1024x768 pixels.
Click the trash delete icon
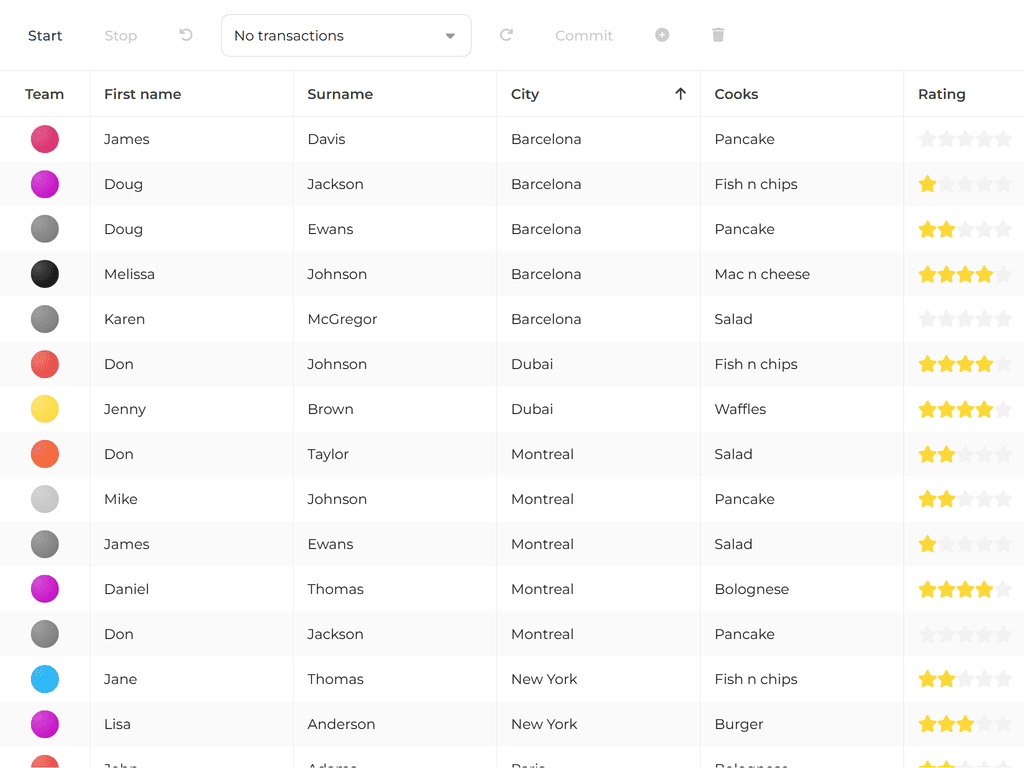point(718,35)
